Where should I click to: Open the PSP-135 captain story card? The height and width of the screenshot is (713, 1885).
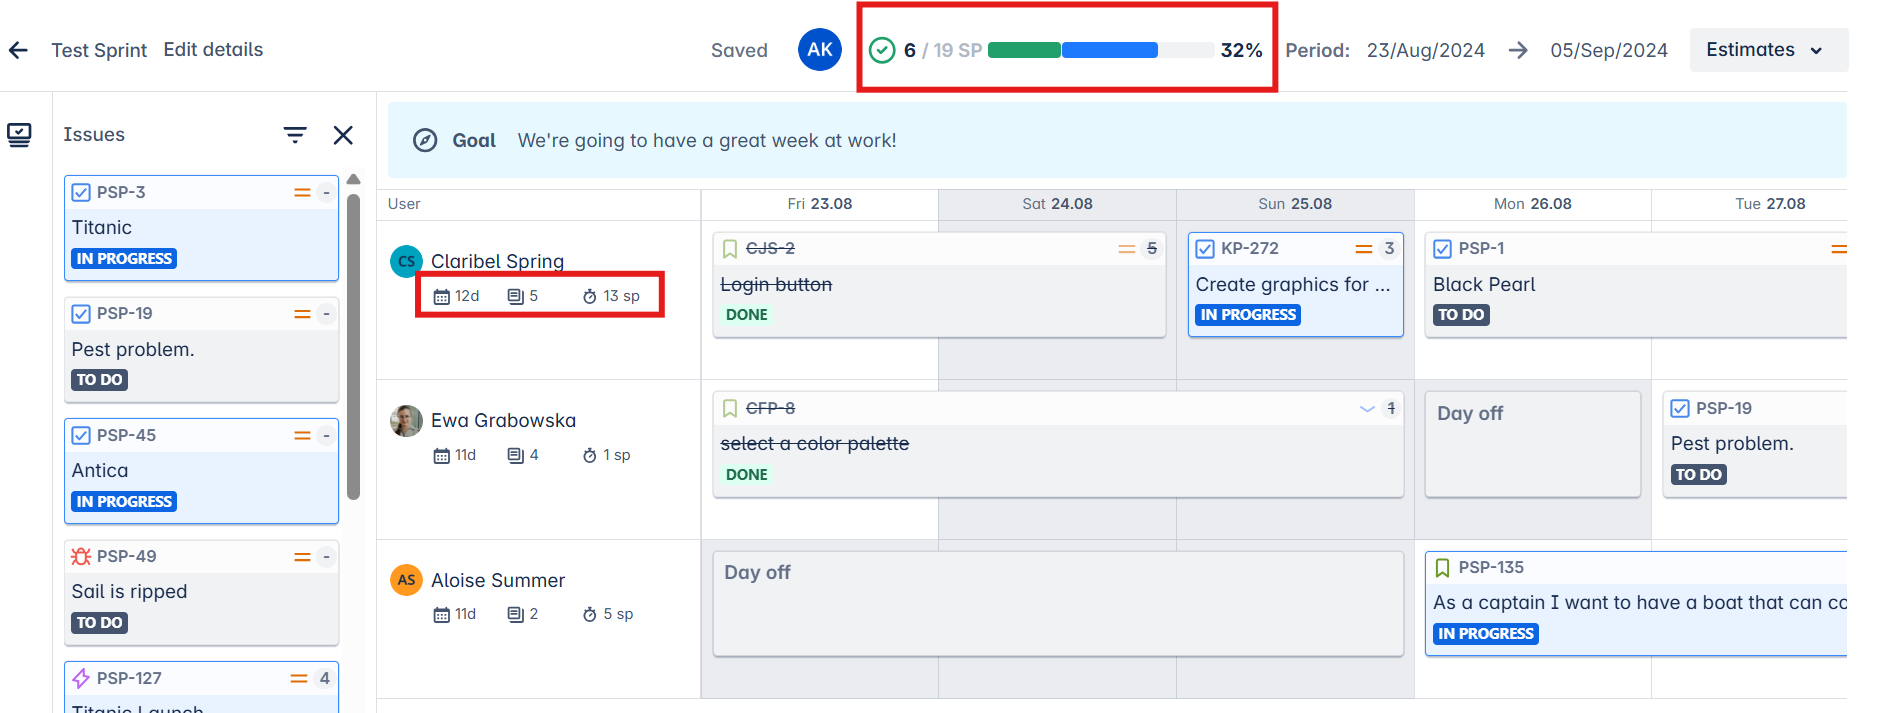1636,604
